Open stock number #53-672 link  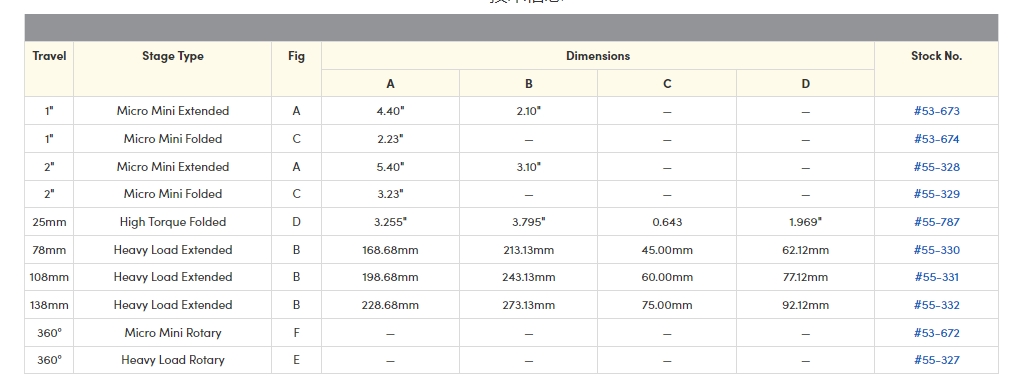pos(936,333)
